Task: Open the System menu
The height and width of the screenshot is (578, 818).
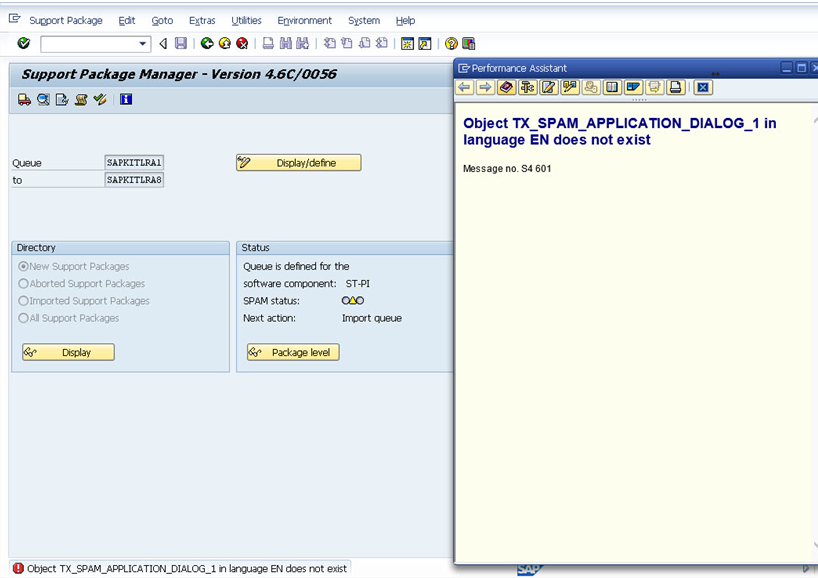Action: [x=364, y=21]
